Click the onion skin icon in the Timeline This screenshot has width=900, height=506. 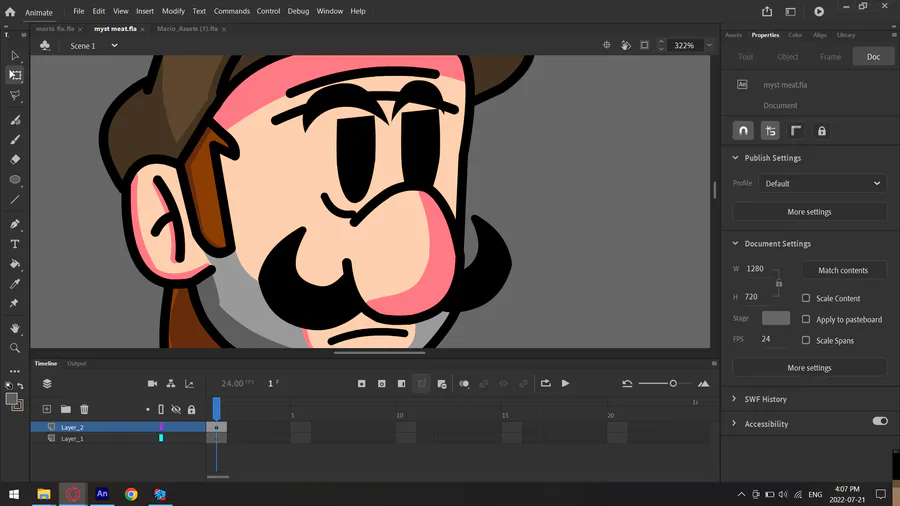pos(464,383)
